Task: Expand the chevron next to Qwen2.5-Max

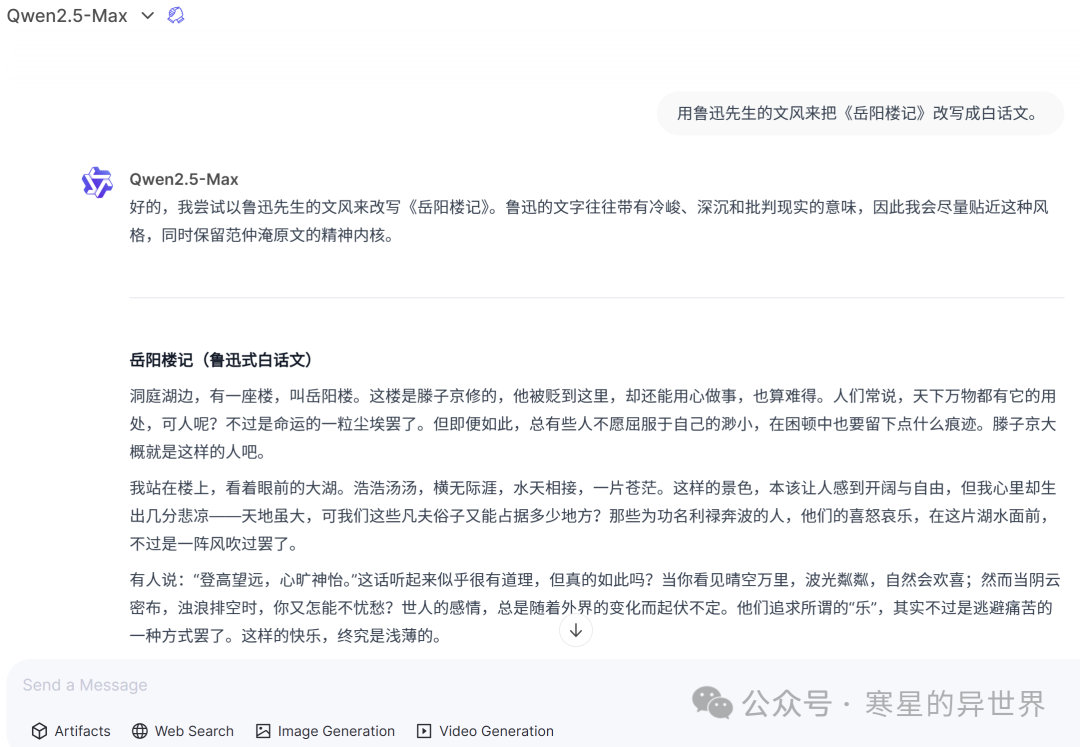Action: click(x=148, y=16)
